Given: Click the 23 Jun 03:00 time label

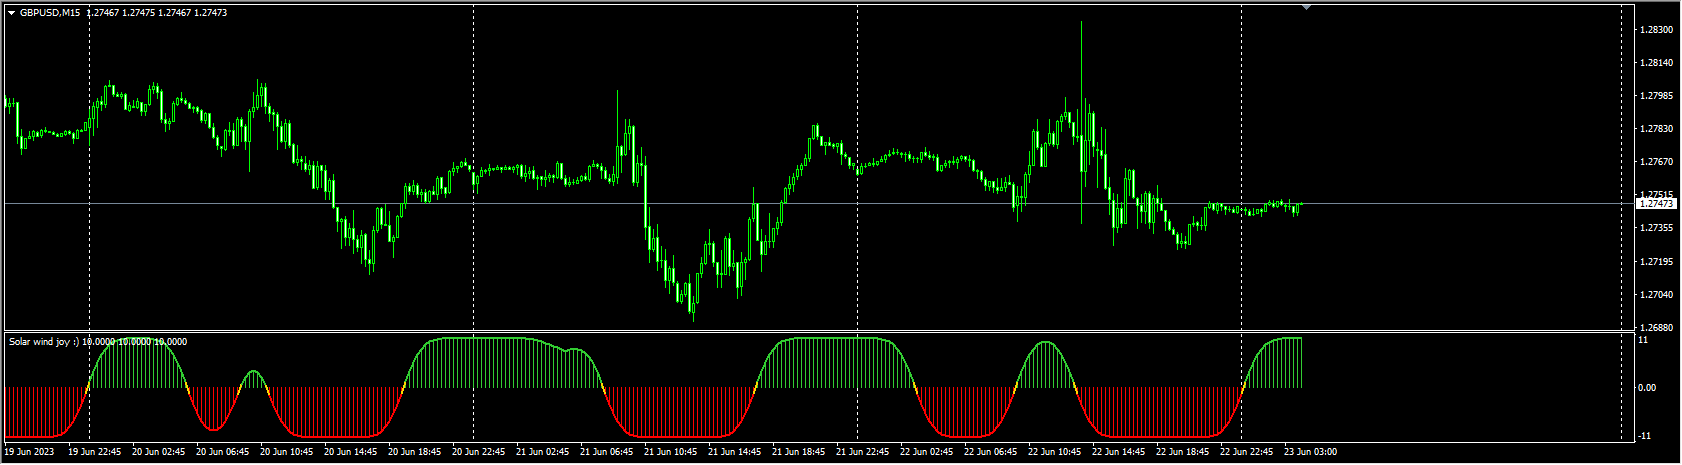Looking at the screenshot, I should pos(1310,452).
